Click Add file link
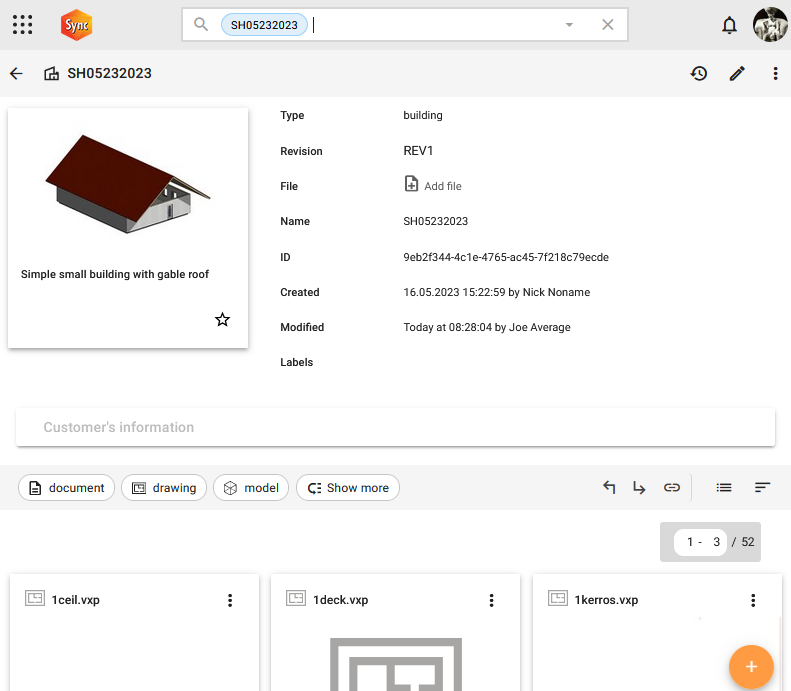791x691 pixels. click(432, 185)
